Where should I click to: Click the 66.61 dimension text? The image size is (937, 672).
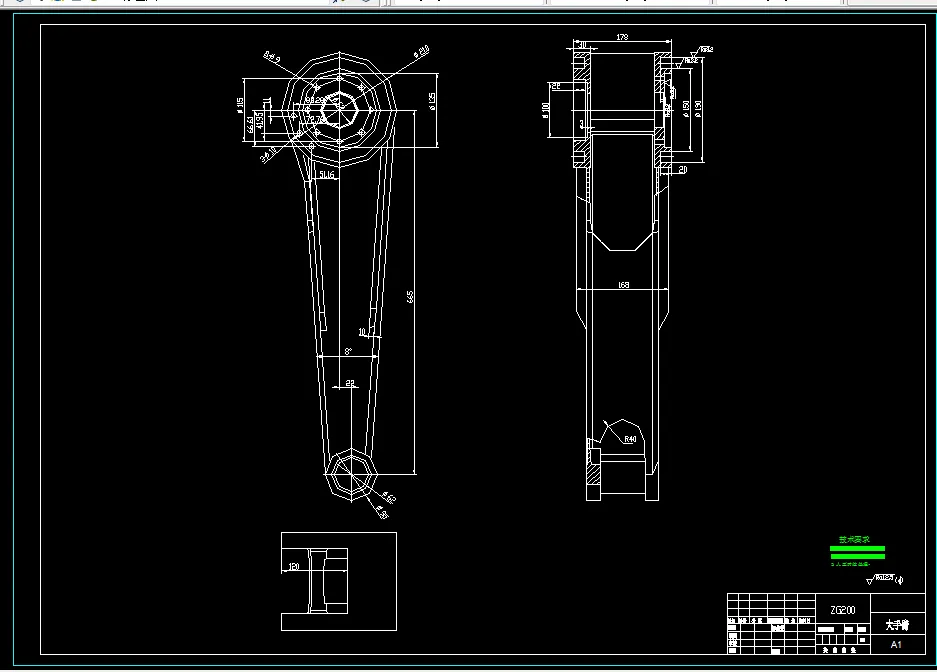[249, 124]
